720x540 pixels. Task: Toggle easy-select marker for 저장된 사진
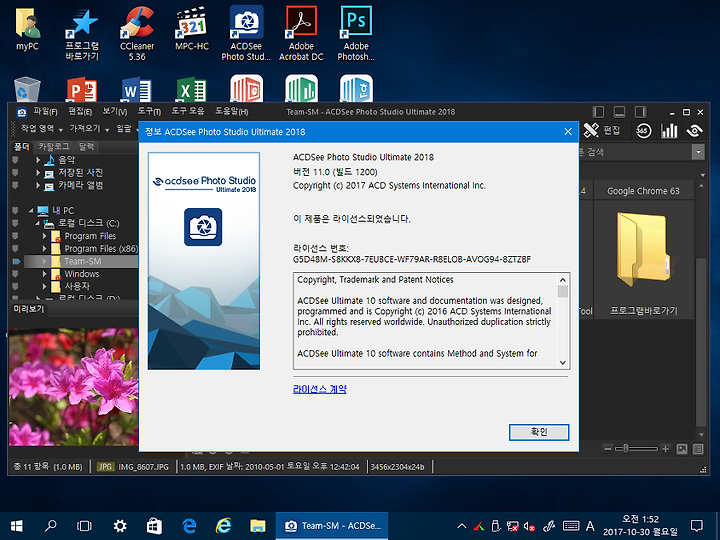[15, 173]
